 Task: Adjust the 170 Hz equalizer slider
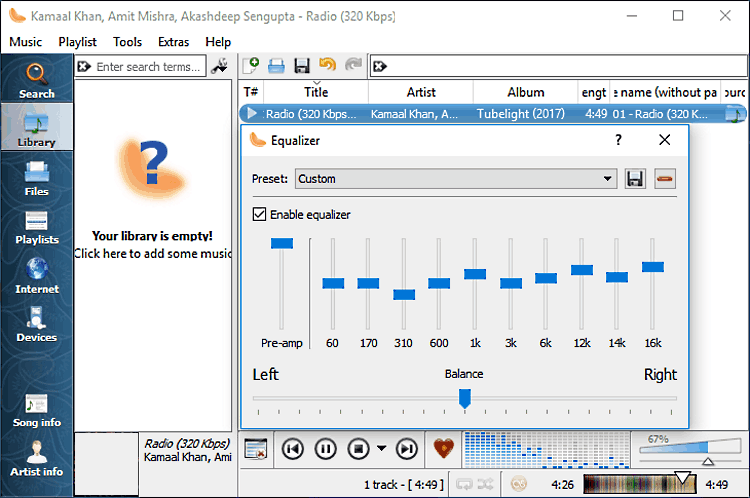click(x=368, y=283)
